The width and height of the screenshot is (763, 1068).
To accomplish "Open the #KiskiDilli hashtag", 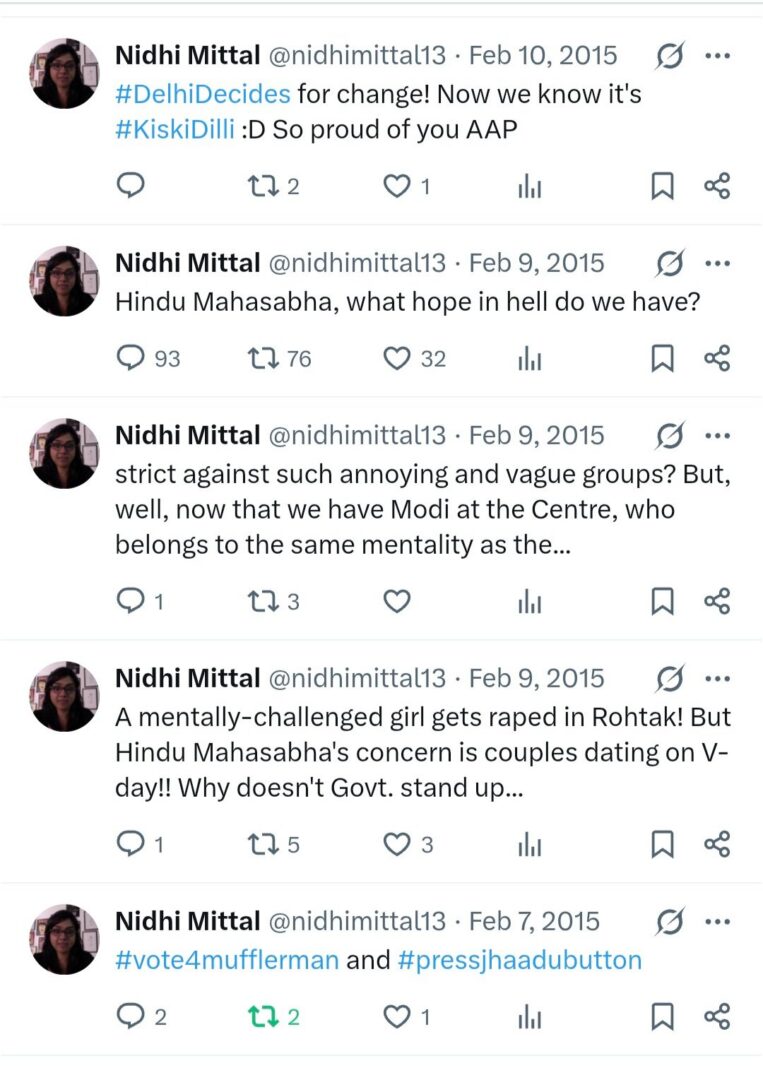I will (175, 129).
